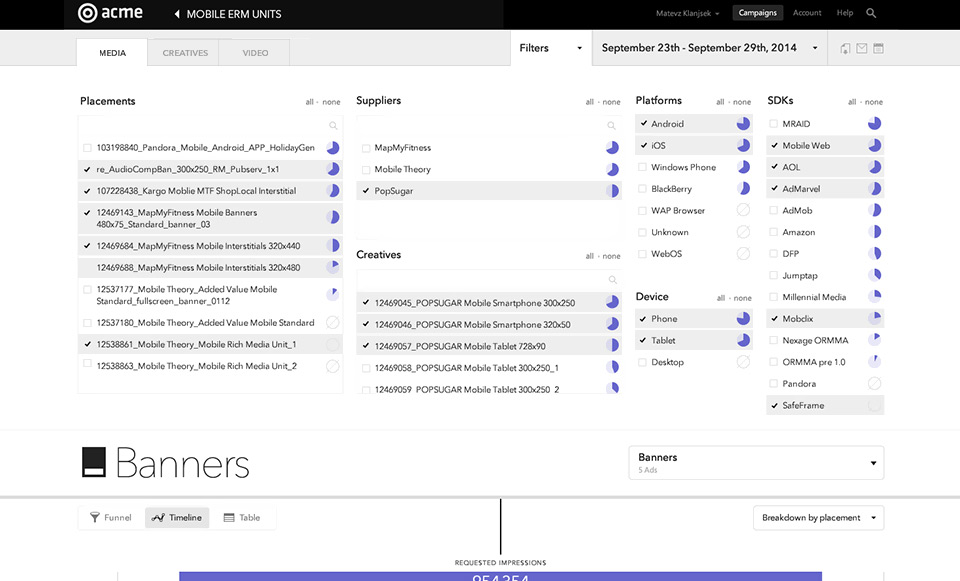Go back using arrow beside MOBILE ERM UNITS
The height and width of the screenshot is (581, 960).
coord(177,13)
